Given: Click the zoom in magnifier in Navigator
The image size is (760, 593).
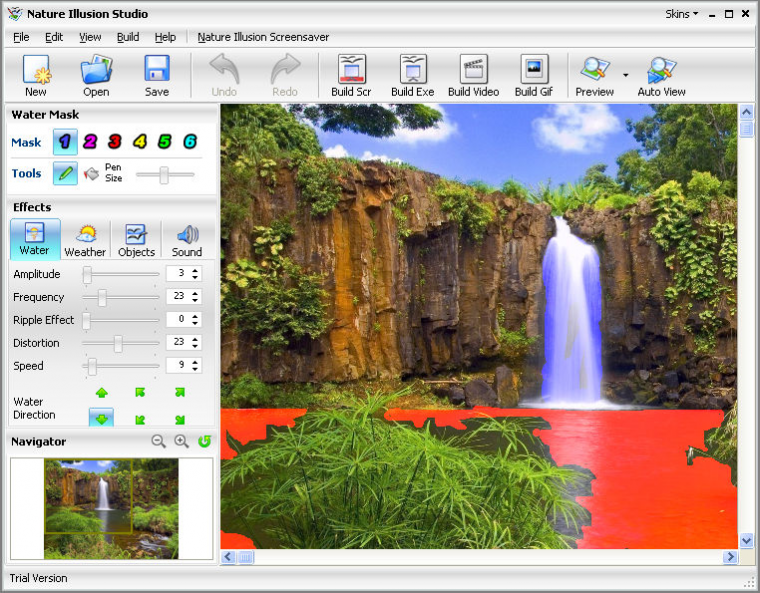Looking at the screenshot, I should pyautogui.click(x=181, y=441).
